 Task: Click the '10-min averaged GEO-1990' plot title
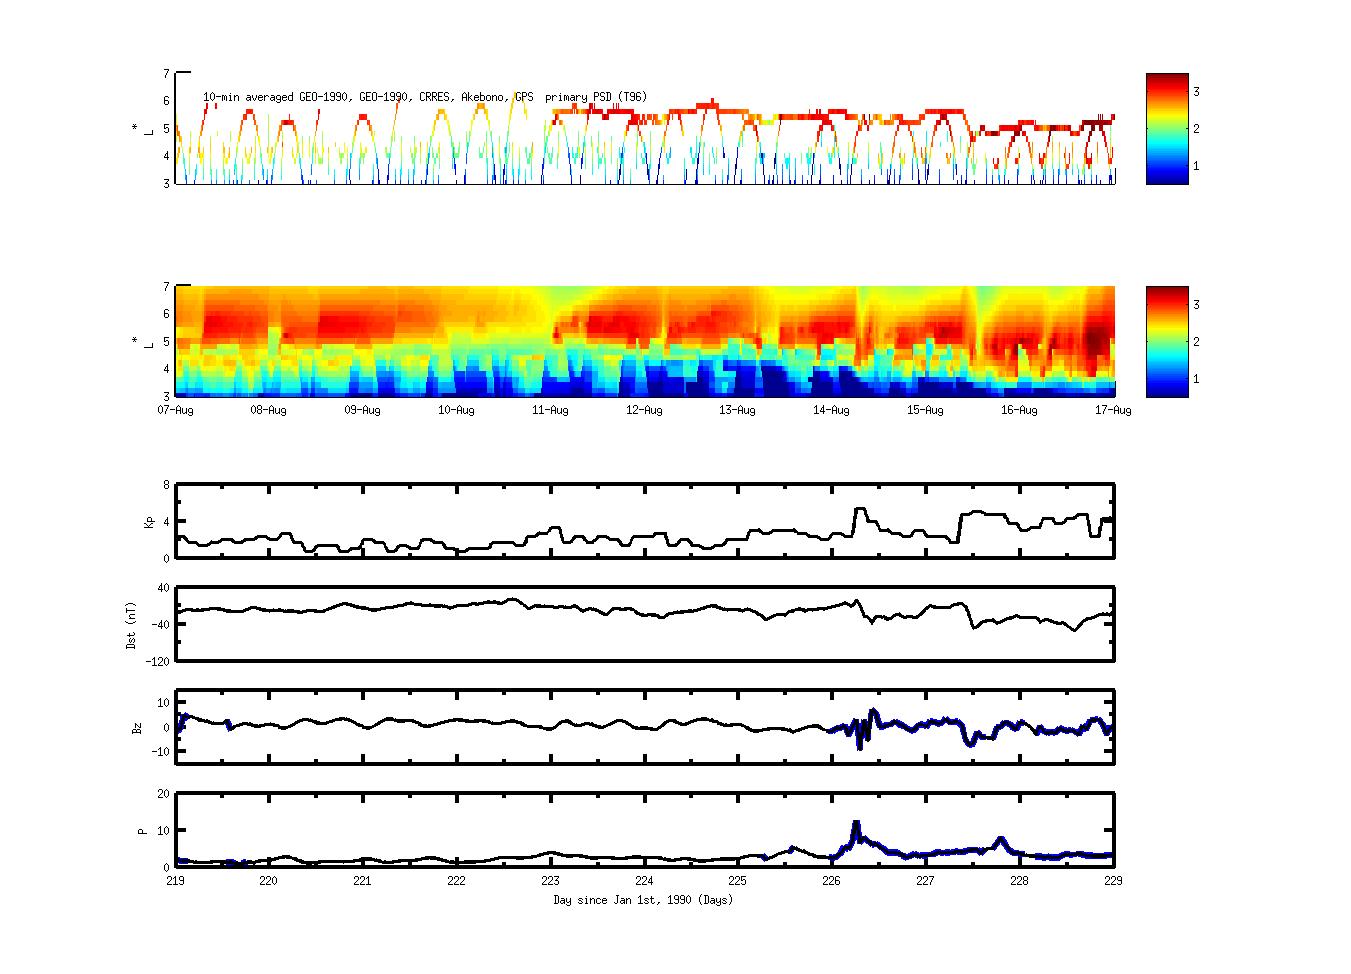coord(425,97)
